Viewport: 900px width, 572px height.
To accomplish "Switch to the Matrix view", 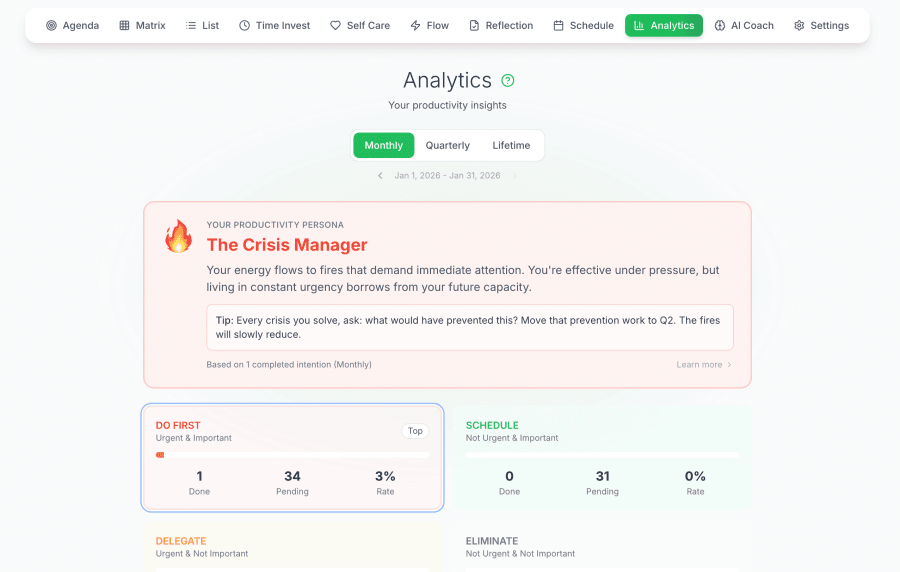I will pos(142,25).
